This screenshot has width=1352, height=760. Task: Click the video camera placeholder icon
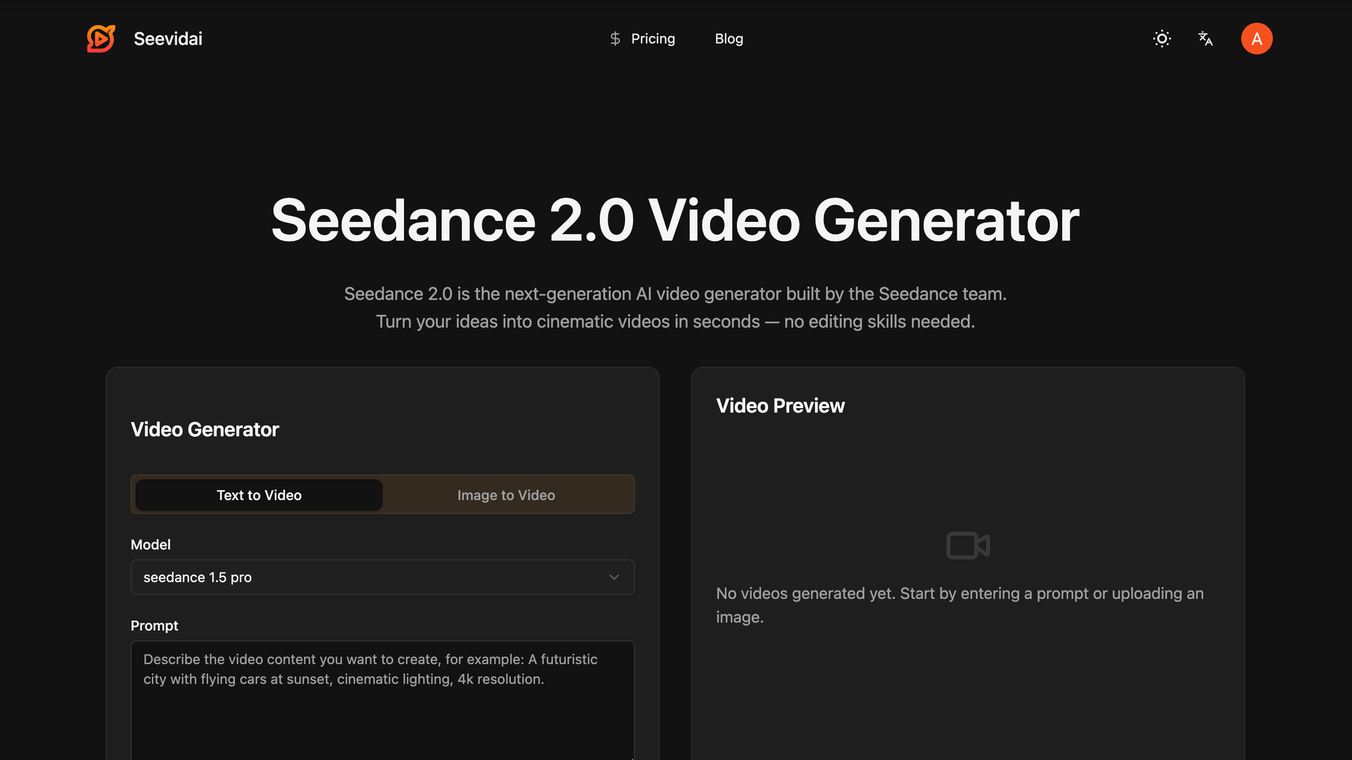pos(968,545)
